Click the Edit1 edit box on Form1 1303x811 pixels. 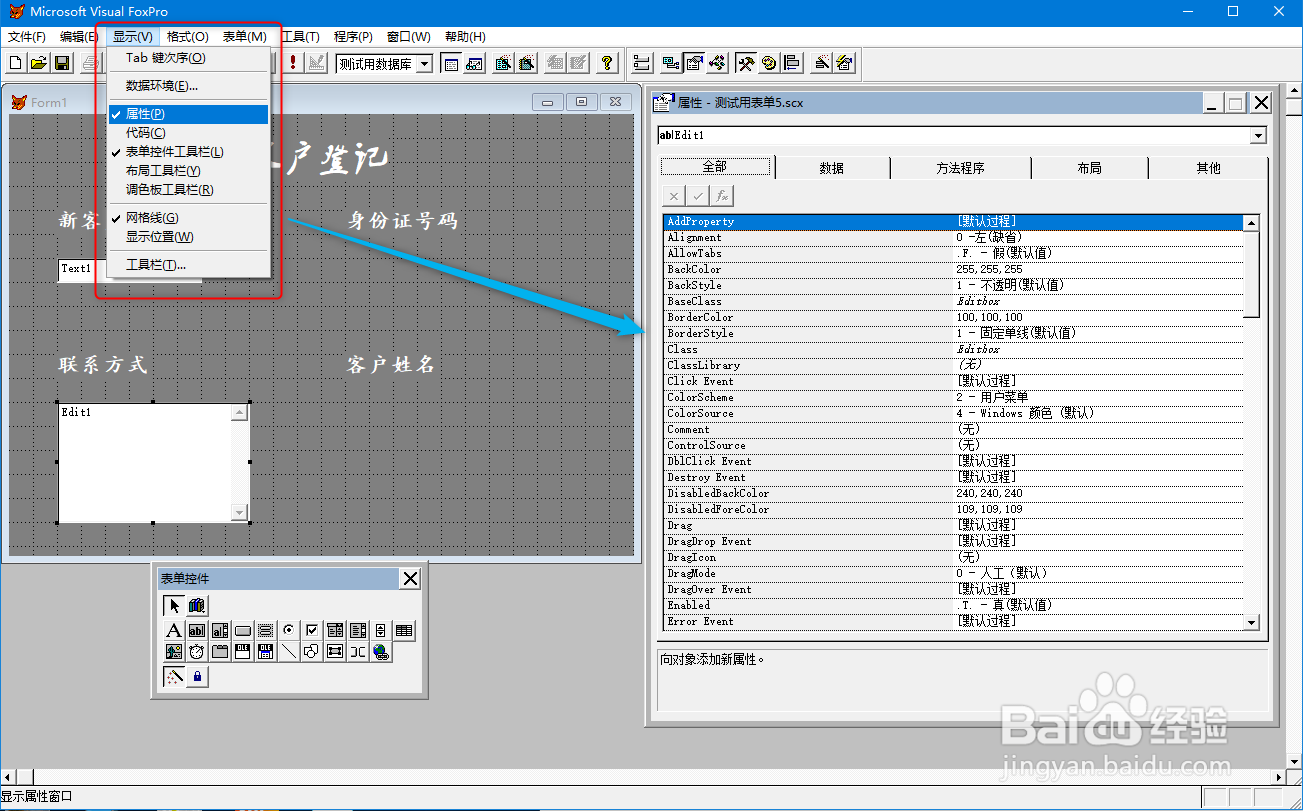coord(153,462)
